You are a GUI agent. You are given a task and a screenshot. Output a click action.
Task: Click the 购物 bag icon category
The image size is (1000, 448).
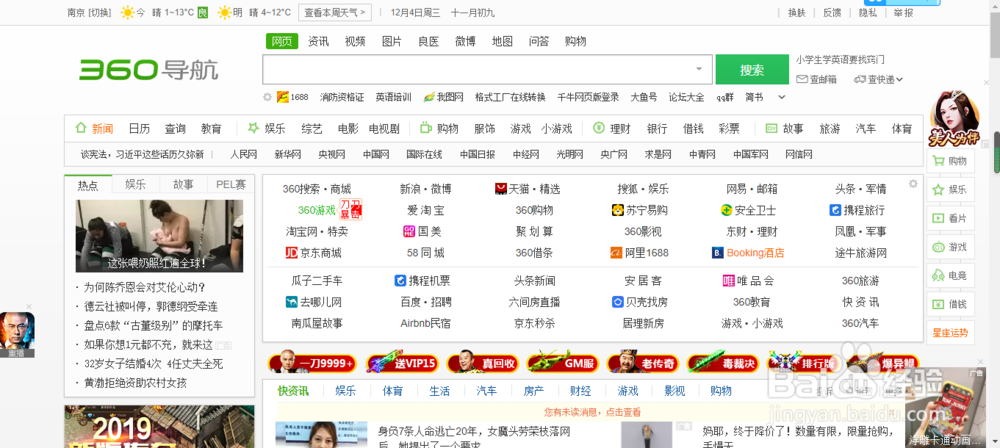tap(425, 128)
